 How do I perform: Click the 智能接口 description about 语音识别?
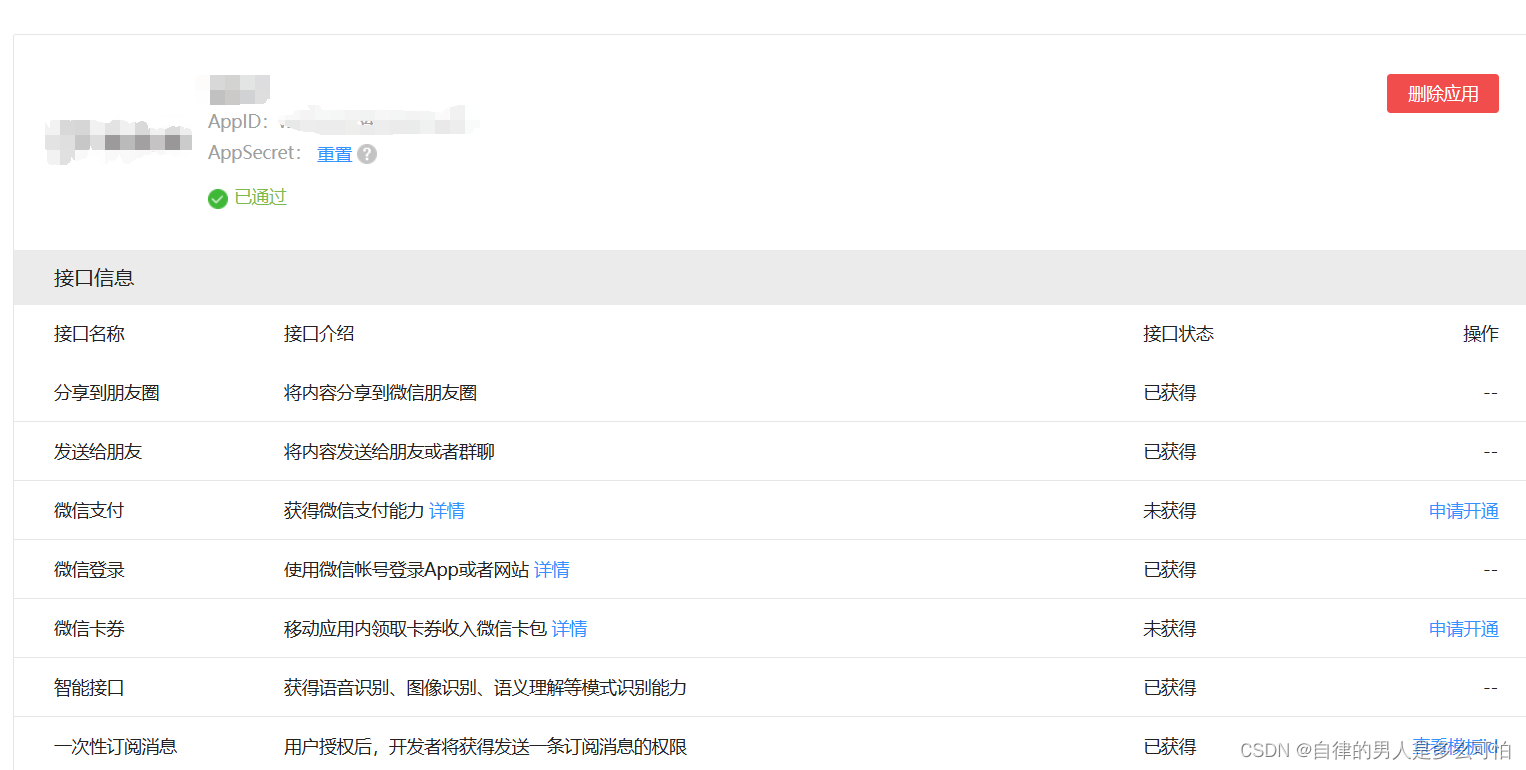point(485,688)
